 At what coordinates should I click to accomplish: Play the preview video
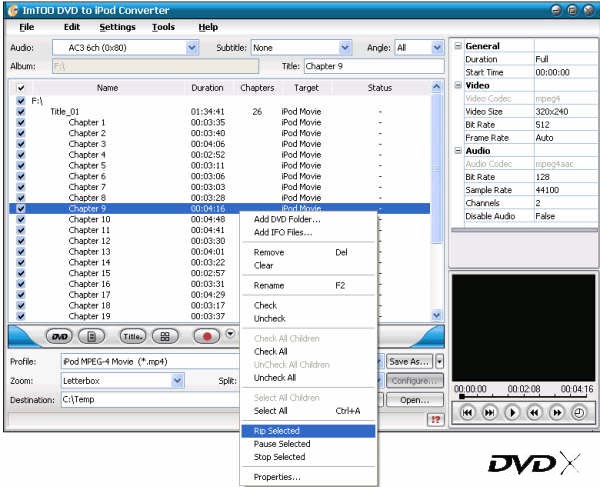512,413
